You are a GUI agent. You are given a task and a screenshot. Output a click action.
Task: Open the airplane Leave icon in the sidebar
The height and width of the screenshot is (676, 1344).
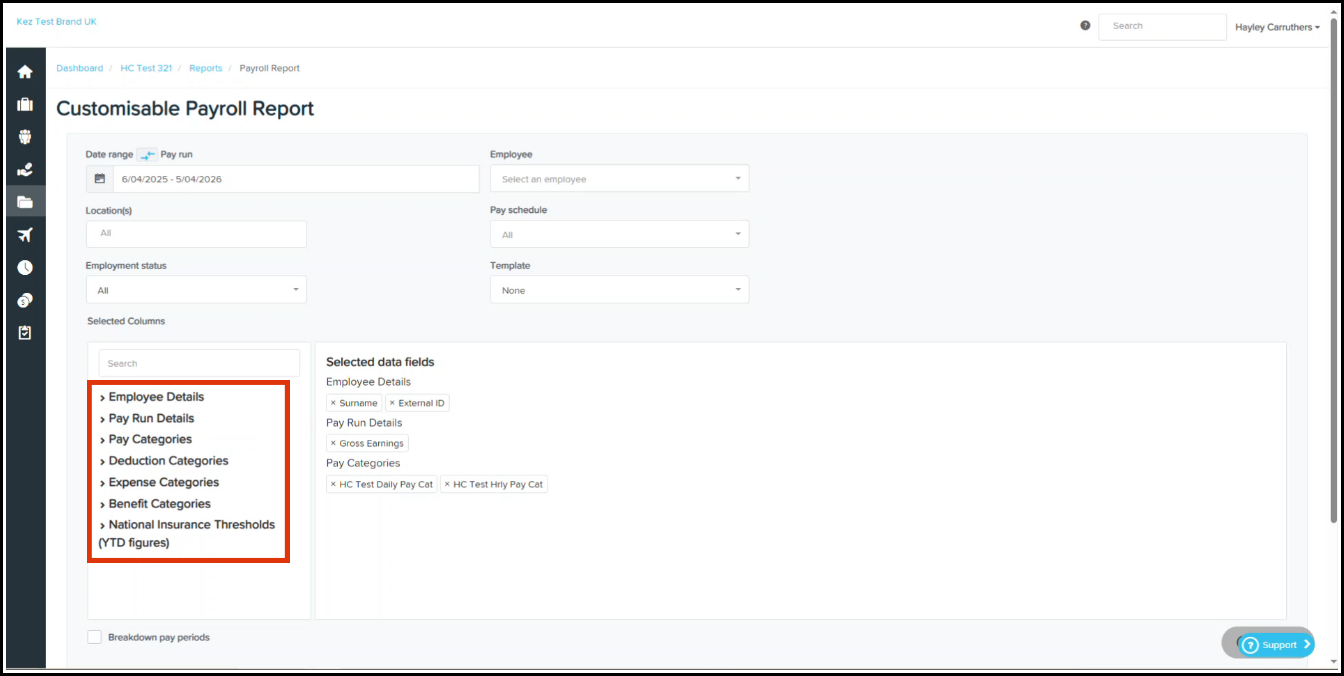25,234
